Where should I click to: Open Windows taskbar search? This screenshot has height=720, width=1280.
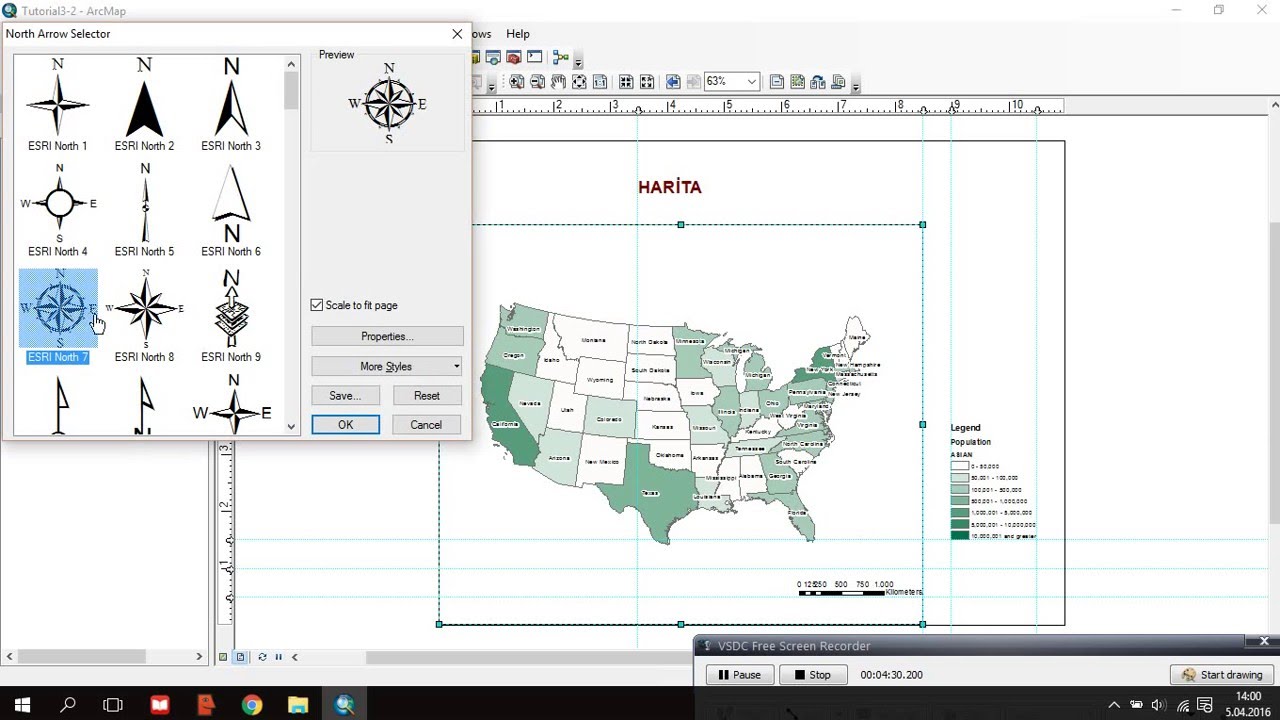(x=68, y=705)
